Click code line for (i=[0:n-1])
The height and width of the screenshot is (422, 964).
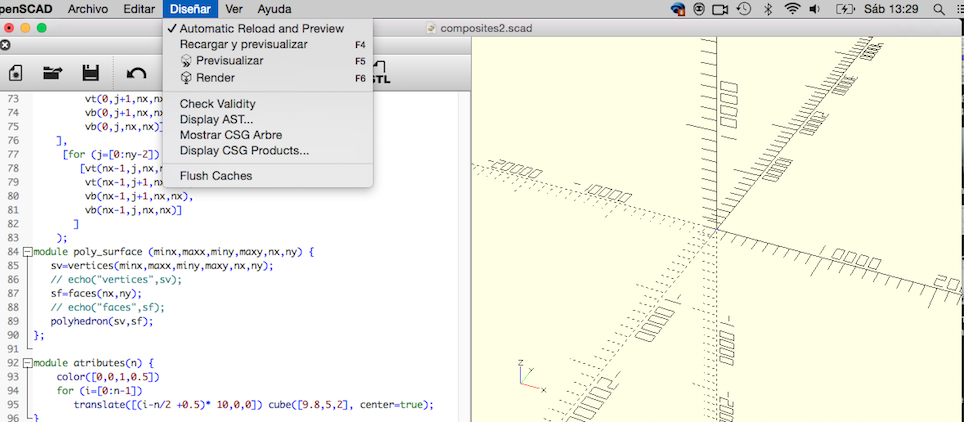coord(99,391)
